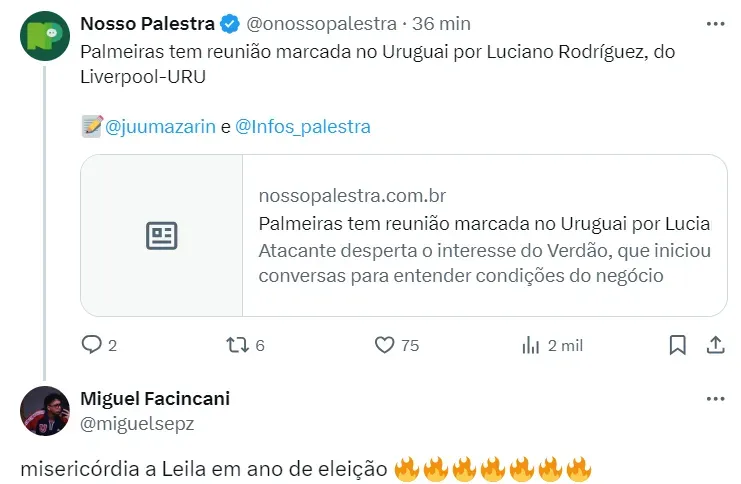Open the views analytics bar icon
741x484 pixels.
click(531, 345)
